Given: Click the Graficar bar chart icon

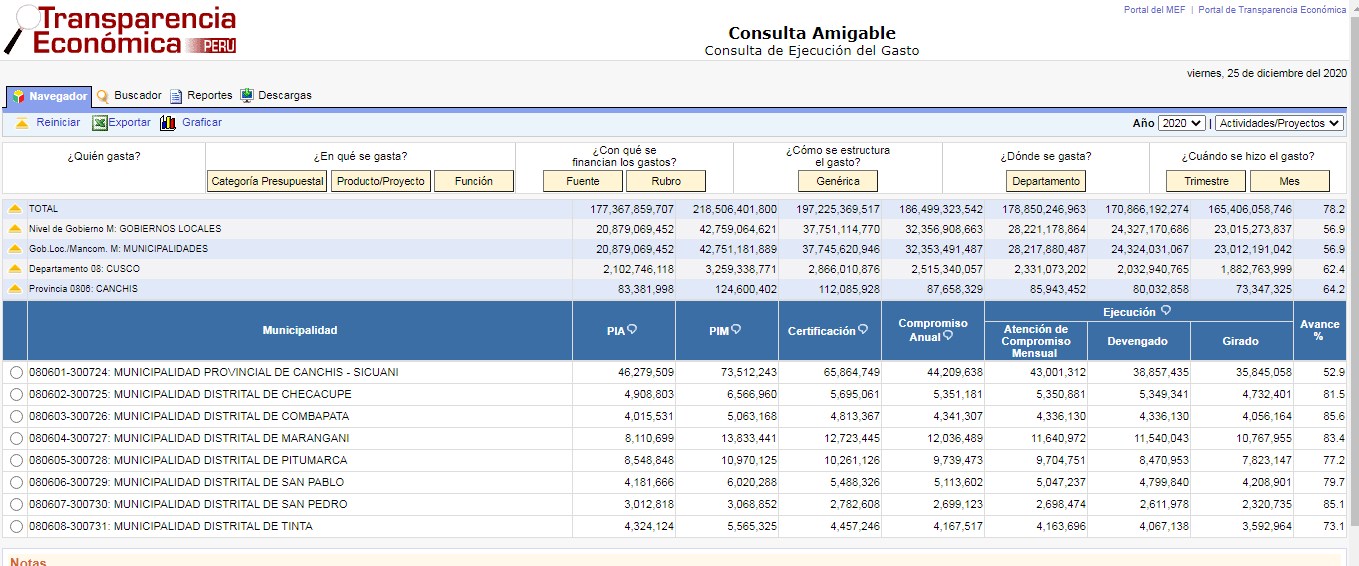Looking at the screenshot, I should tap(168, 123).
